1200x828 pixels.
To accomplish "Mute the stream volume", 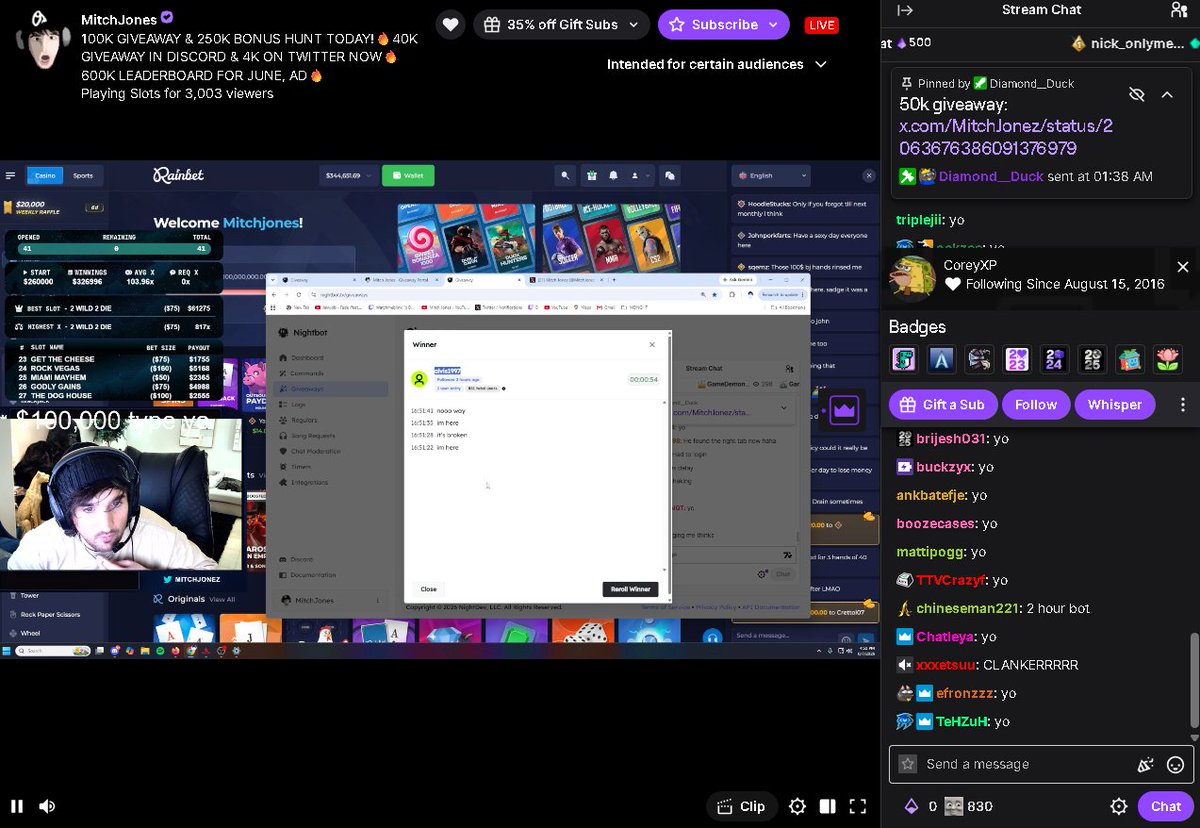I will tap(47, 806).
